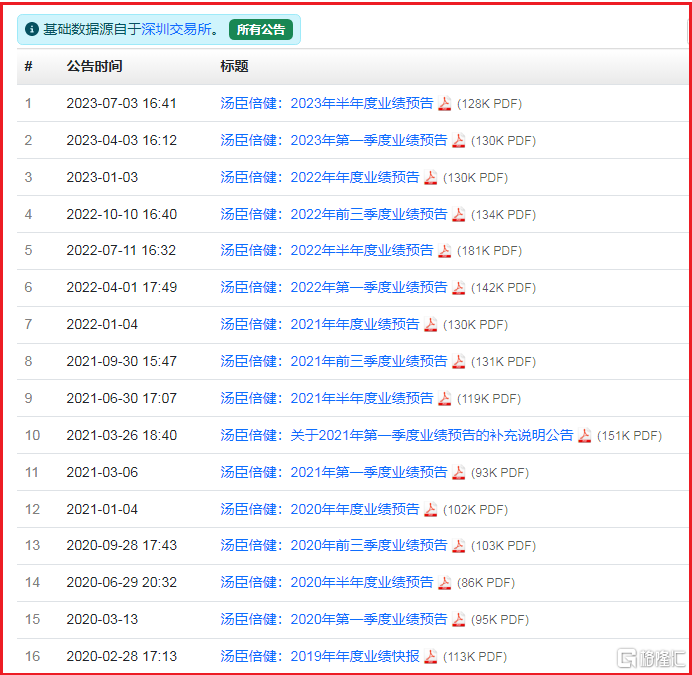Click the (151K PDF) size text
Image resolution: width=692 pixels, height=675 pixels.
(629, 437)
